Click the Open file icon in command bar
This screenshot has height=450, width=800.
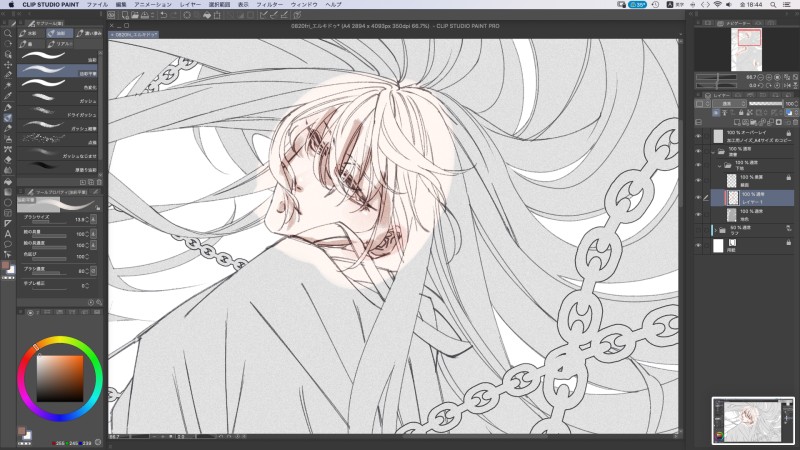coord(135,15)
